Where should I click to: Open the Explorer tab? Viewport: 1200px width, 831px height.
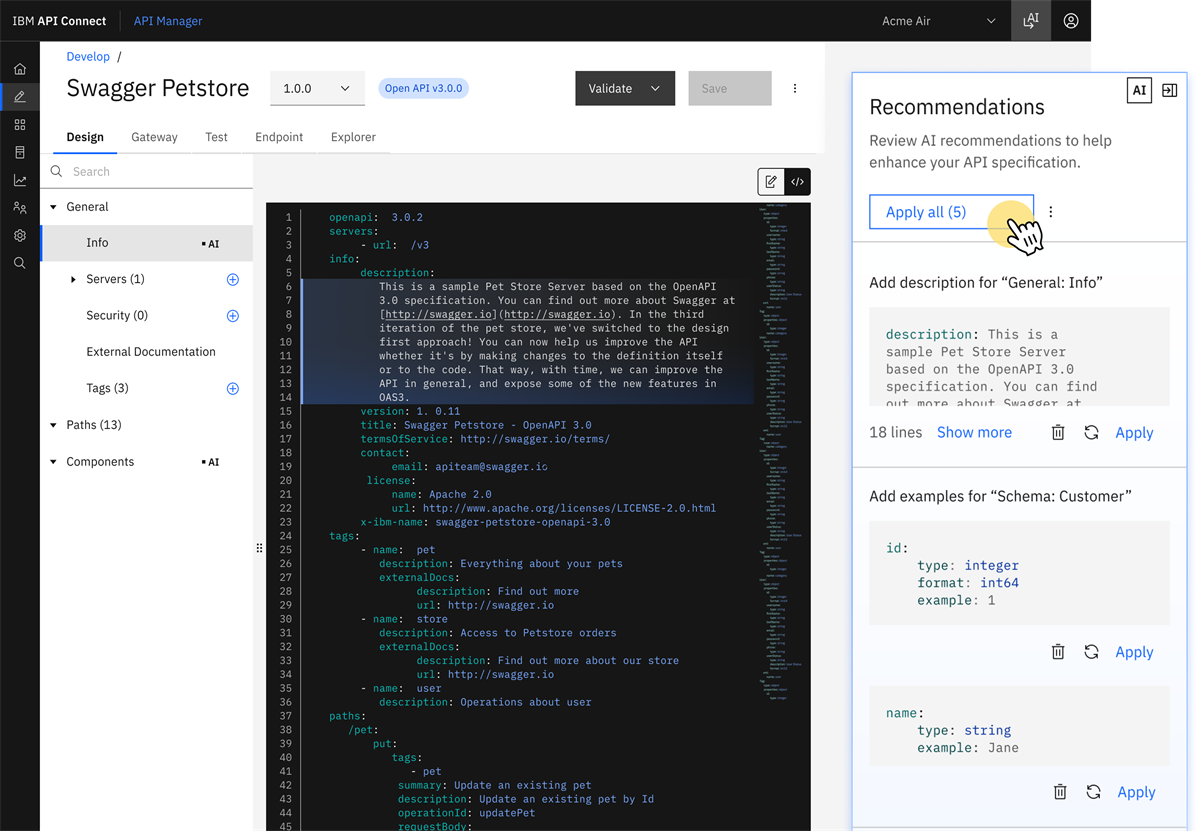(x=353, y=137)
